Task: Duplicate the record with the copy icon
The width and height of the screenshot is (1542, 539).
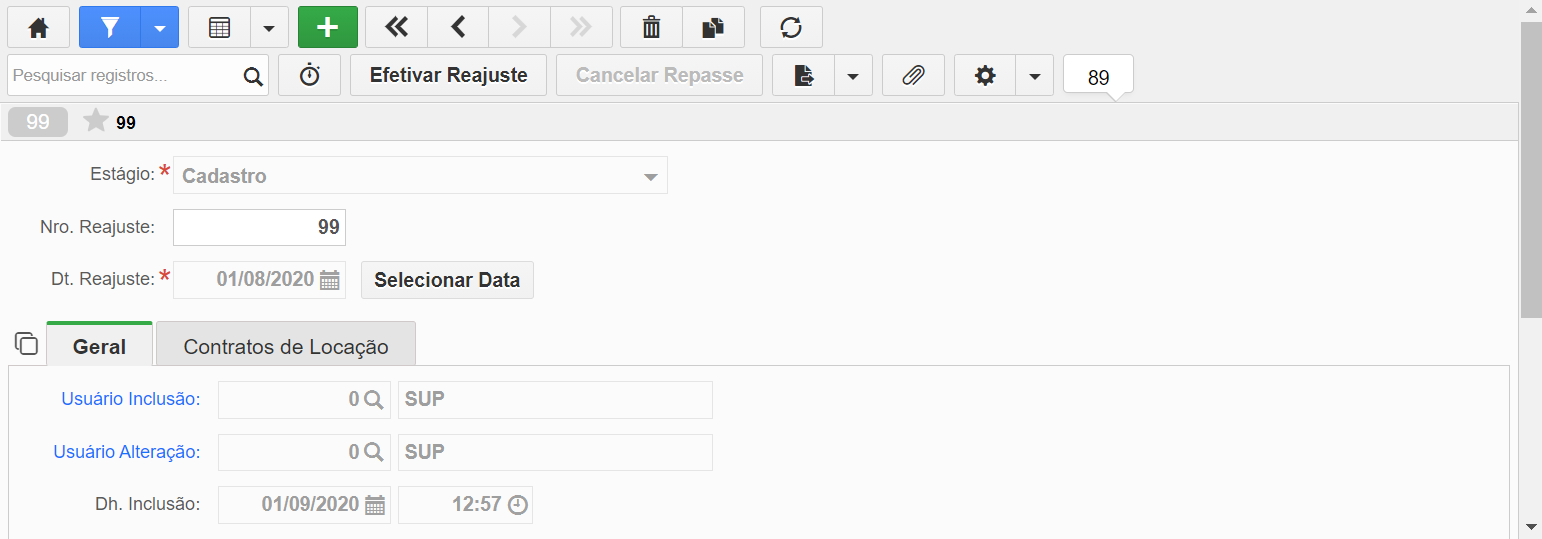Action: [713, 27]
